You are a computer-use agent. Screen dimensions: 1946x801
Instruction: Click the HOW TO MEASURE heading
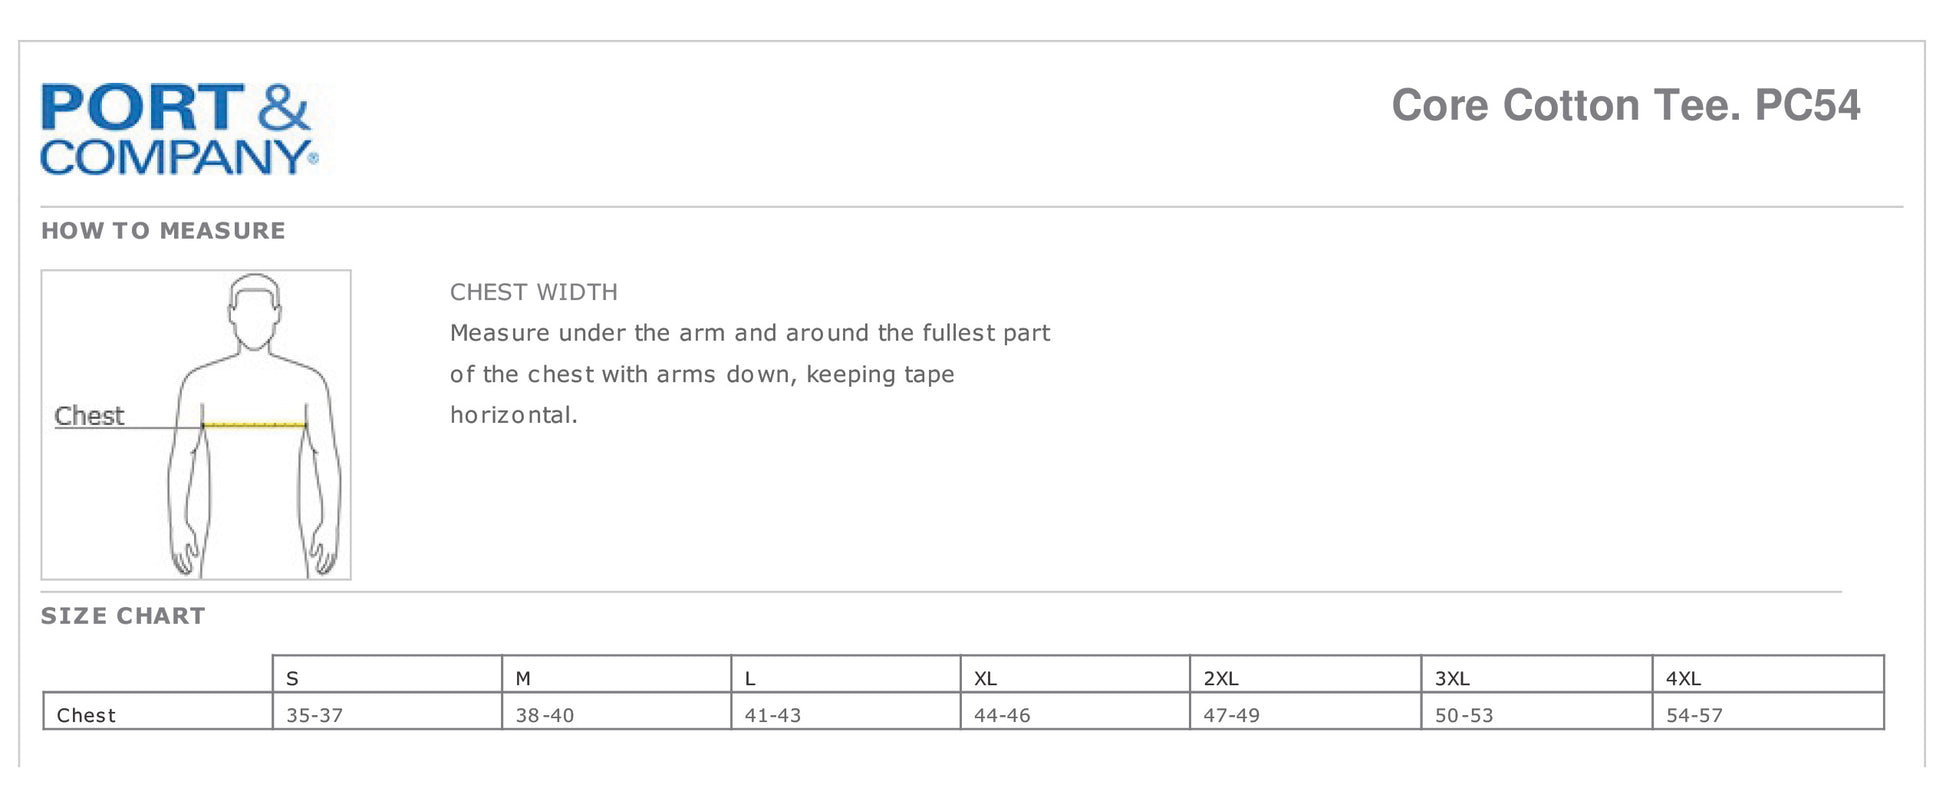163,231
